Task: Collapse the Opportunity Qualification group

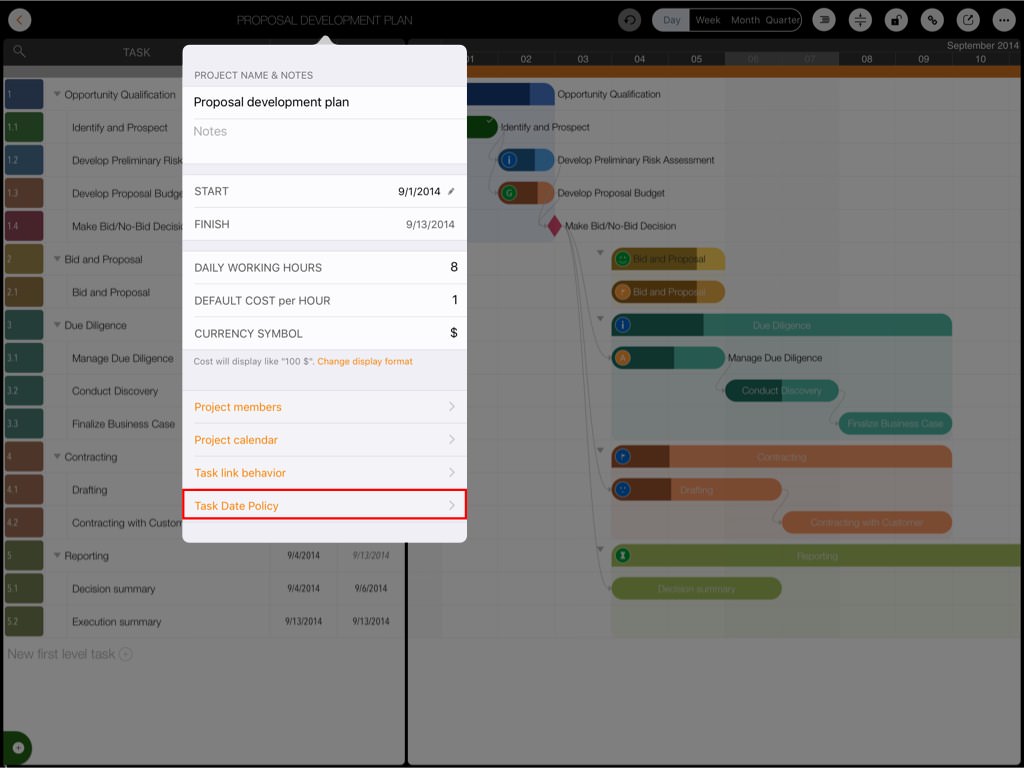Action: click(x=57, y=95)
